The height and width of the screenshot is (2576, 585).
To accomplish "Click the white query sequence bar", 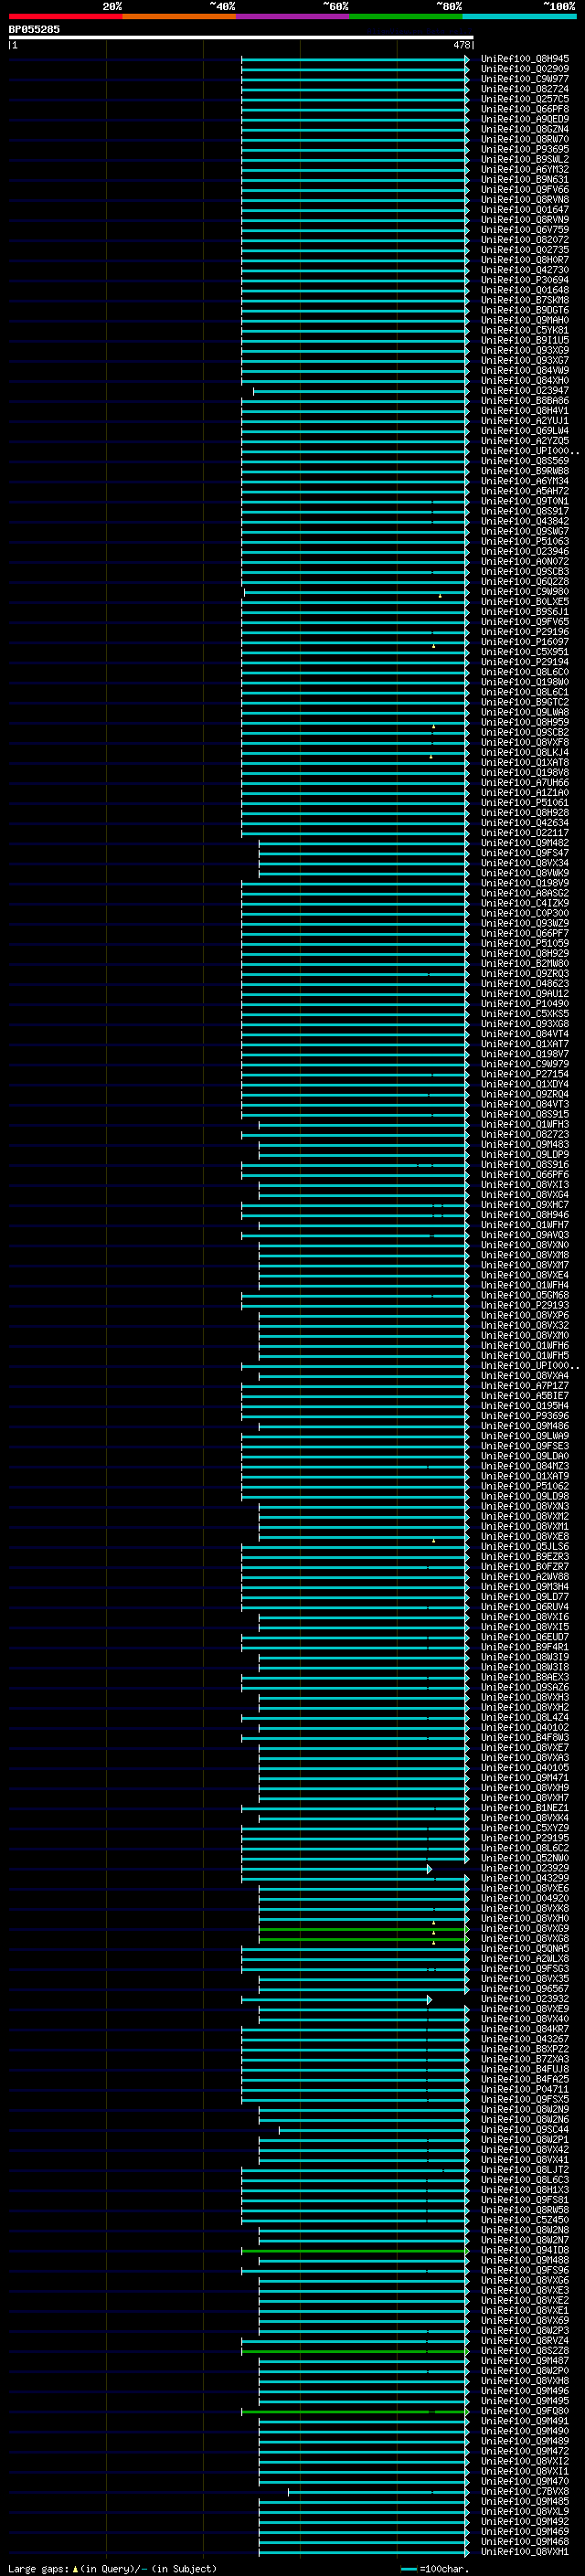I will (x=241, y=37).
